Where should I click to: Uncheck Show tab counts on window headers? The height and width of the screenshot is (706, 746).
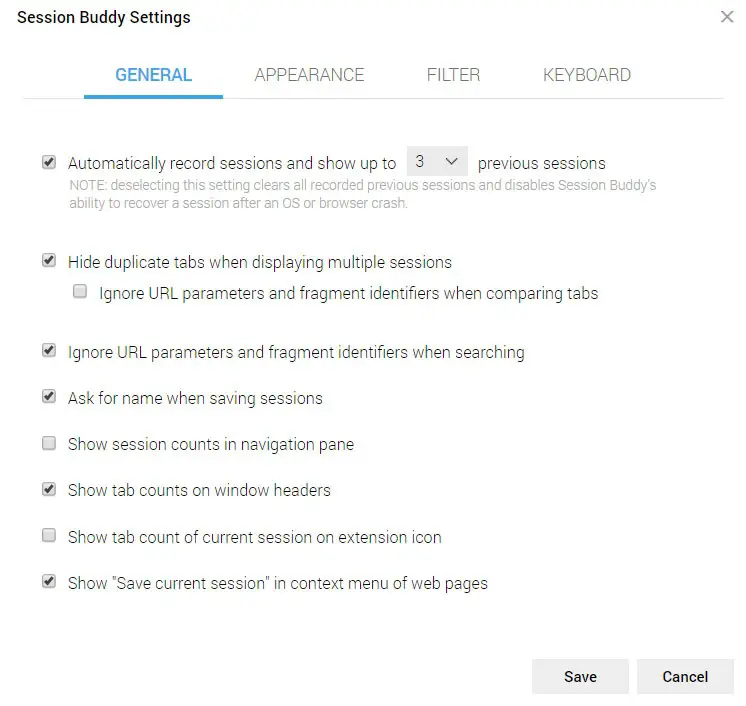[49, 489]
